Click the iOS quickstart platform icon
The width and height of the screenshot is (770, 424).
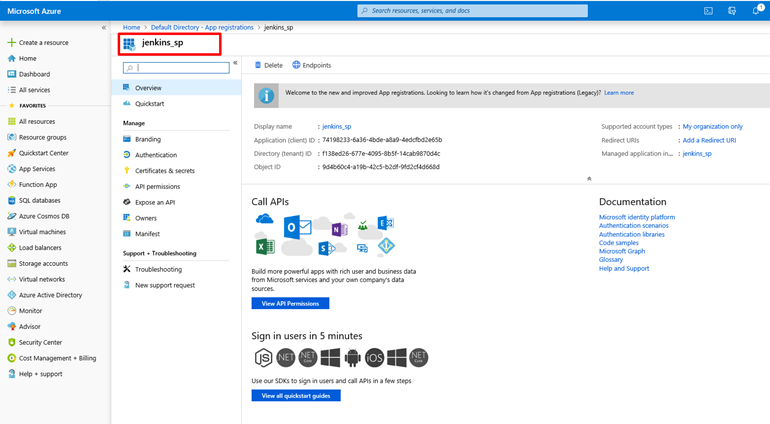374,358
